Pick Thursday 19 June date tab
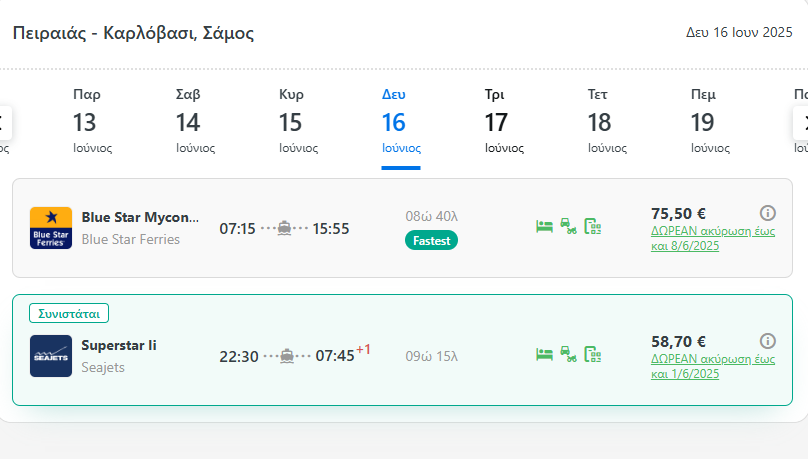Screen dimensions: 808x459 703,124
